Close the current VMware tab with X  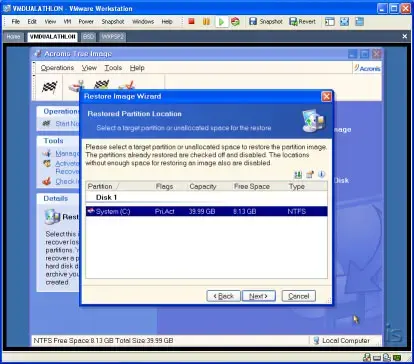tap(405, 36)
